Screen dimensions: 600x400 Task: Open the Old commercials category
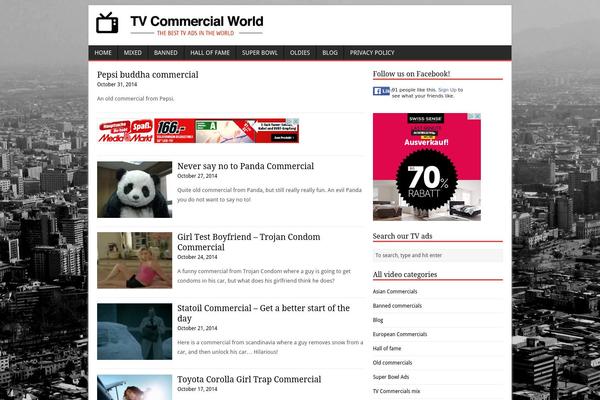[x=392, y=362]
